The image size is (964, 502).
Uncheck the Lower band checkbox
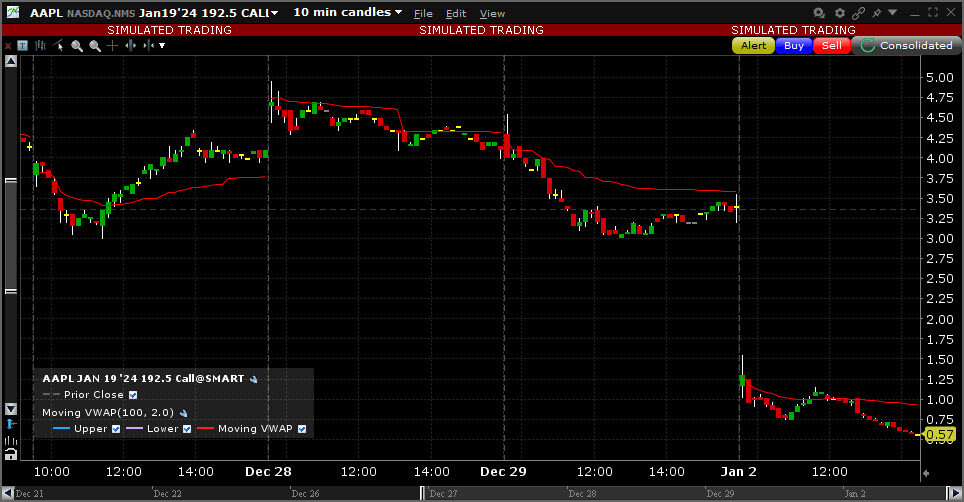point(187,429)
